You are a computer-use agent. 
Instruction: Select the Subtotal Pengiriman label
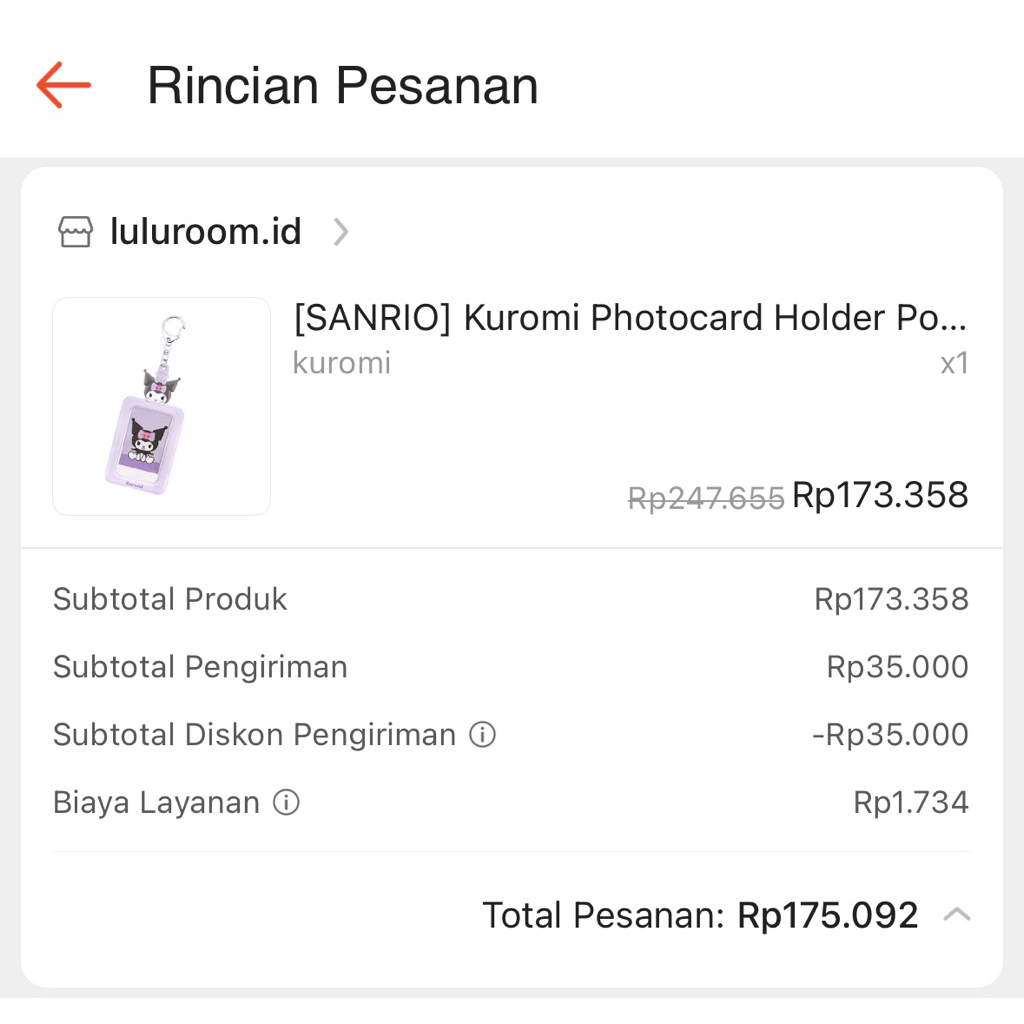pos(200,667)
